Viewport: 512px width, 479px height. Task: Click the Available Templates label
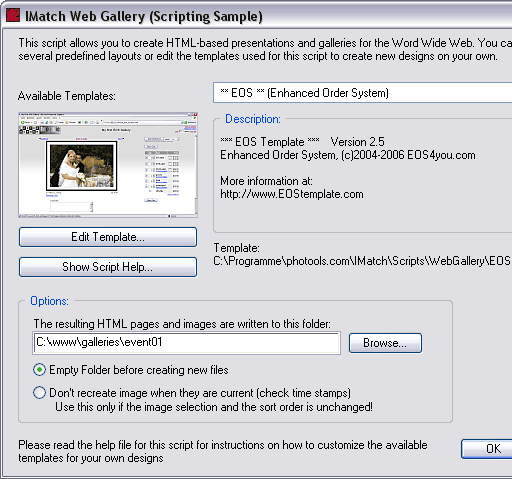pyautogui.click(x=67, y=96)
